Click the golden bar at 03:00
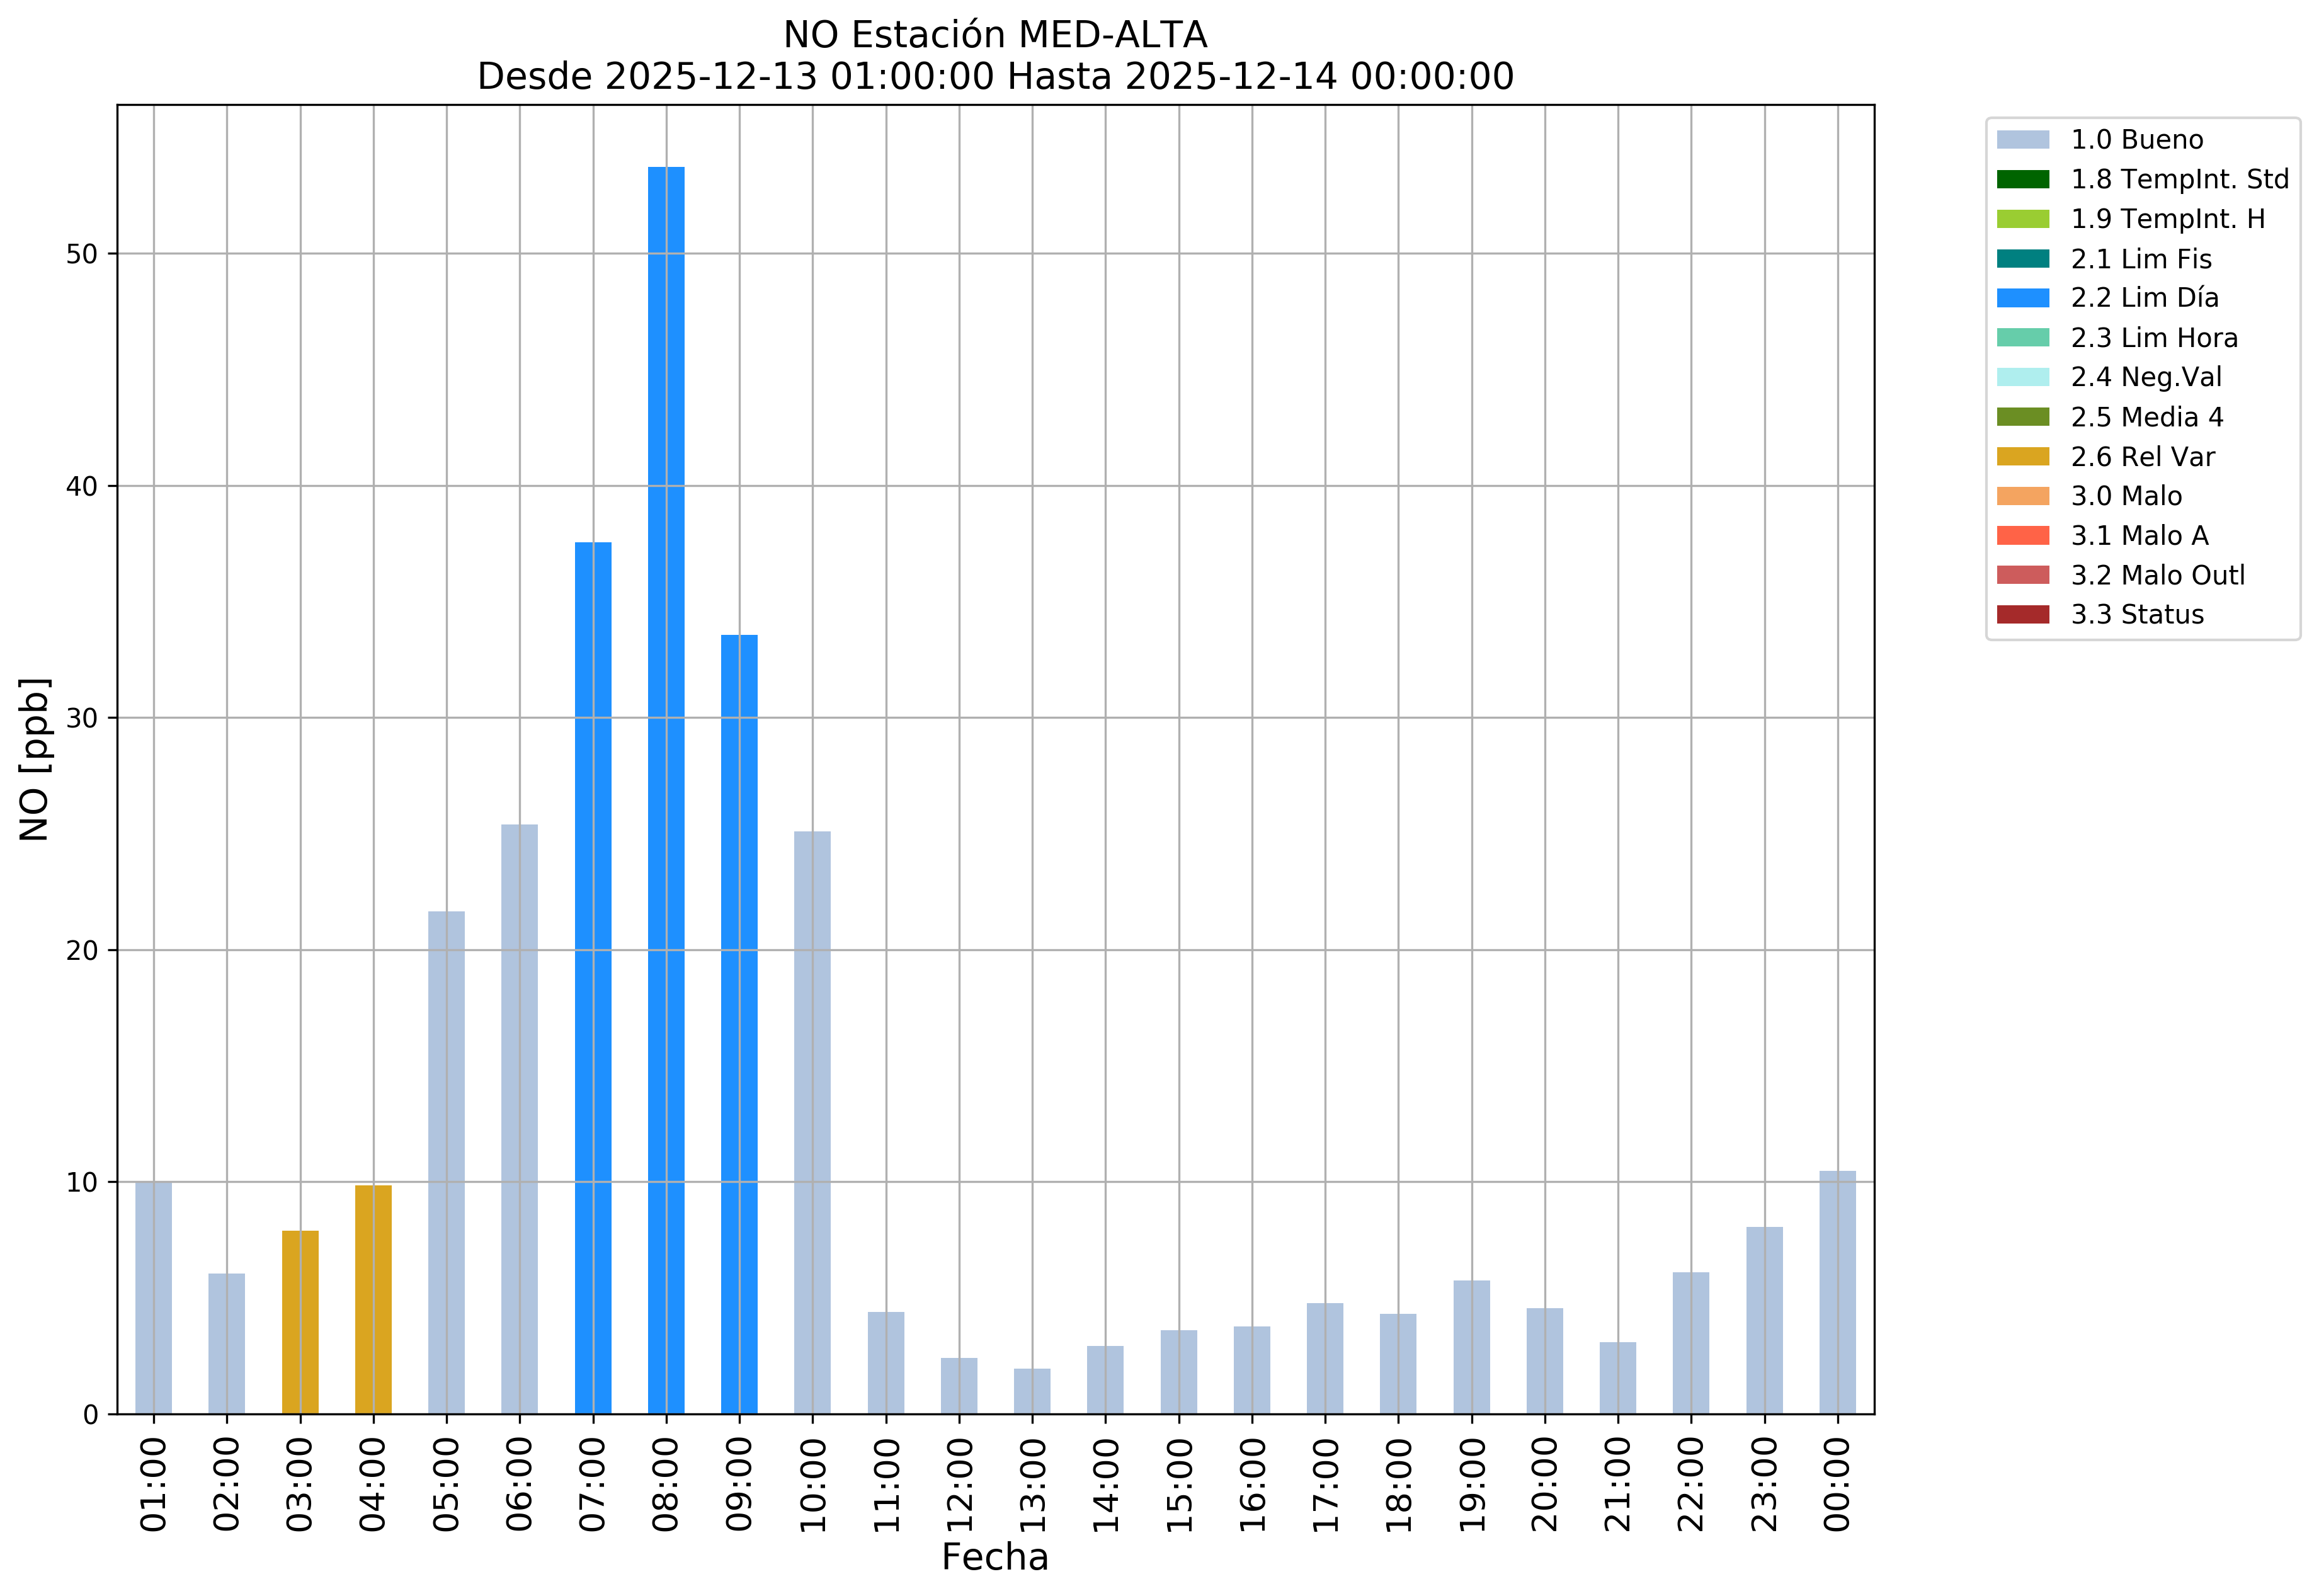Image resolution: width=2319 pixels, height=1596 pixels. [x=300, y=1322]
